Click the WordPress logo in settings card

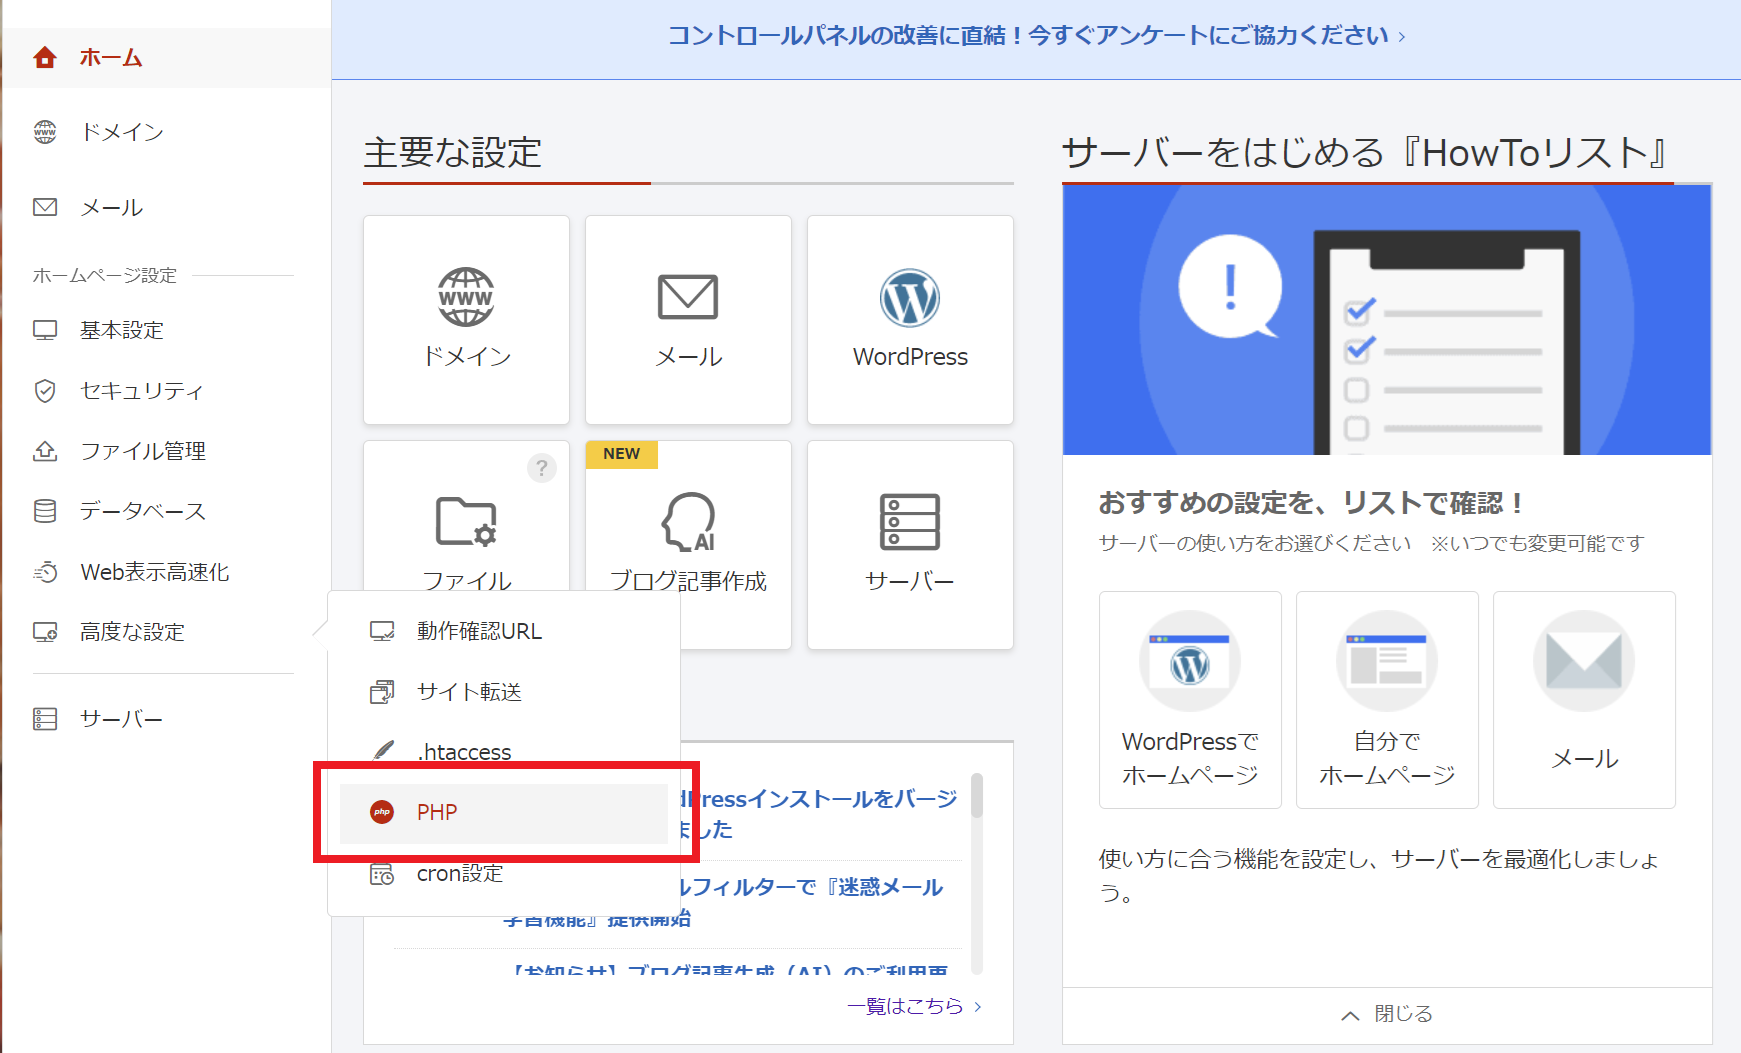[910, 298]
